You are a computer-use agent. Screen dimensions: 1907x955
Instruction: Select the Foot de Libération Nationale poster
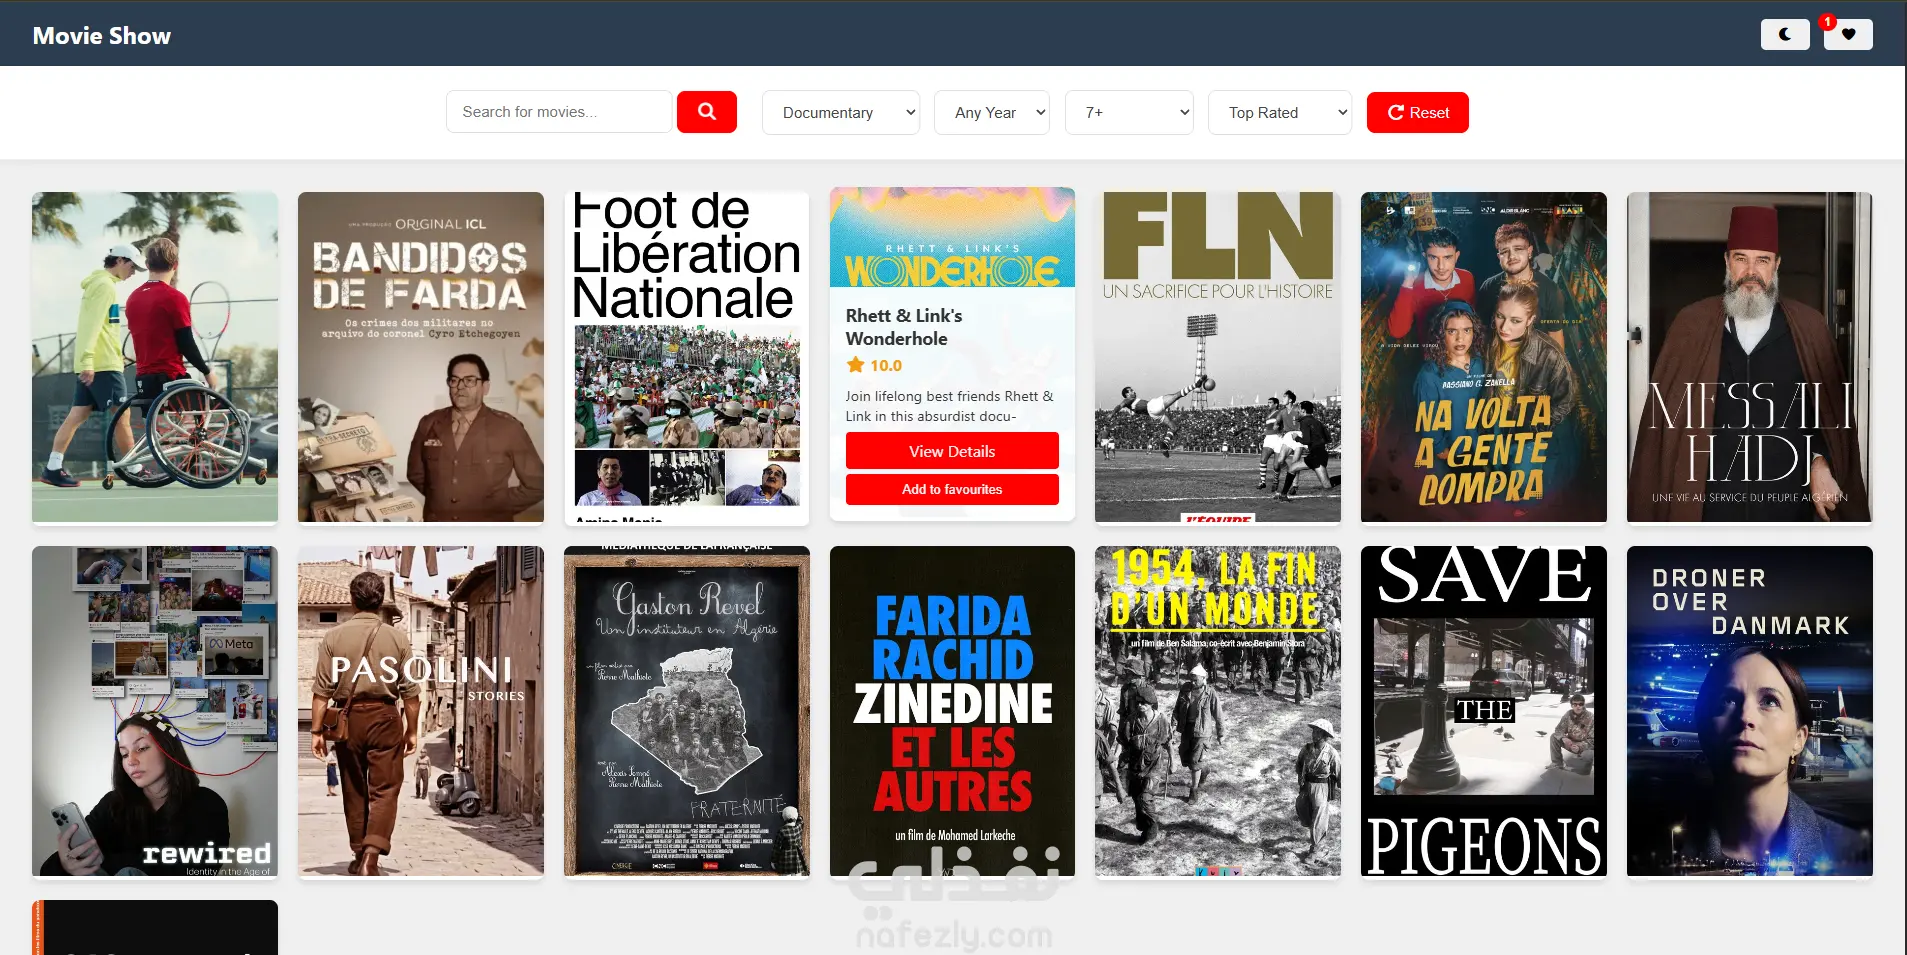tap(687, 357)
